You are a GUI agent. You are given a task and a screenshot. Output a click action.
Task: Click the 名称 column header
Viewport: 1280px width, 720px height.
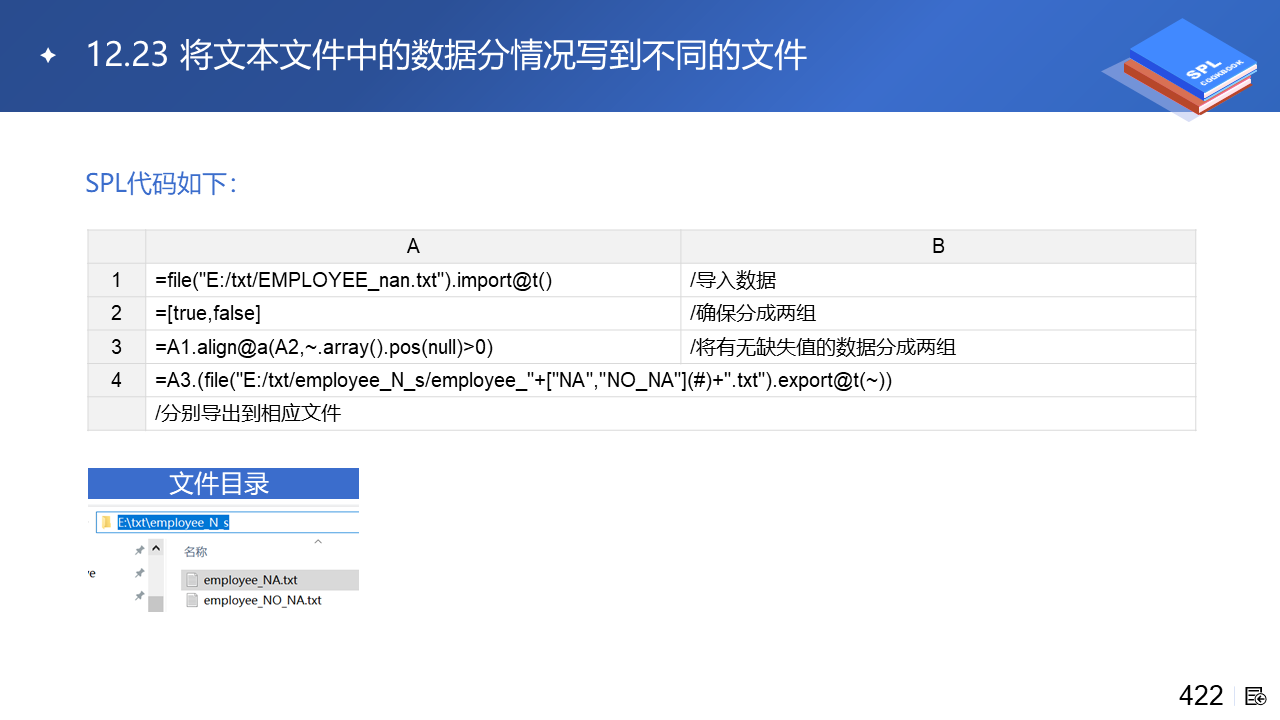(196, 552)
